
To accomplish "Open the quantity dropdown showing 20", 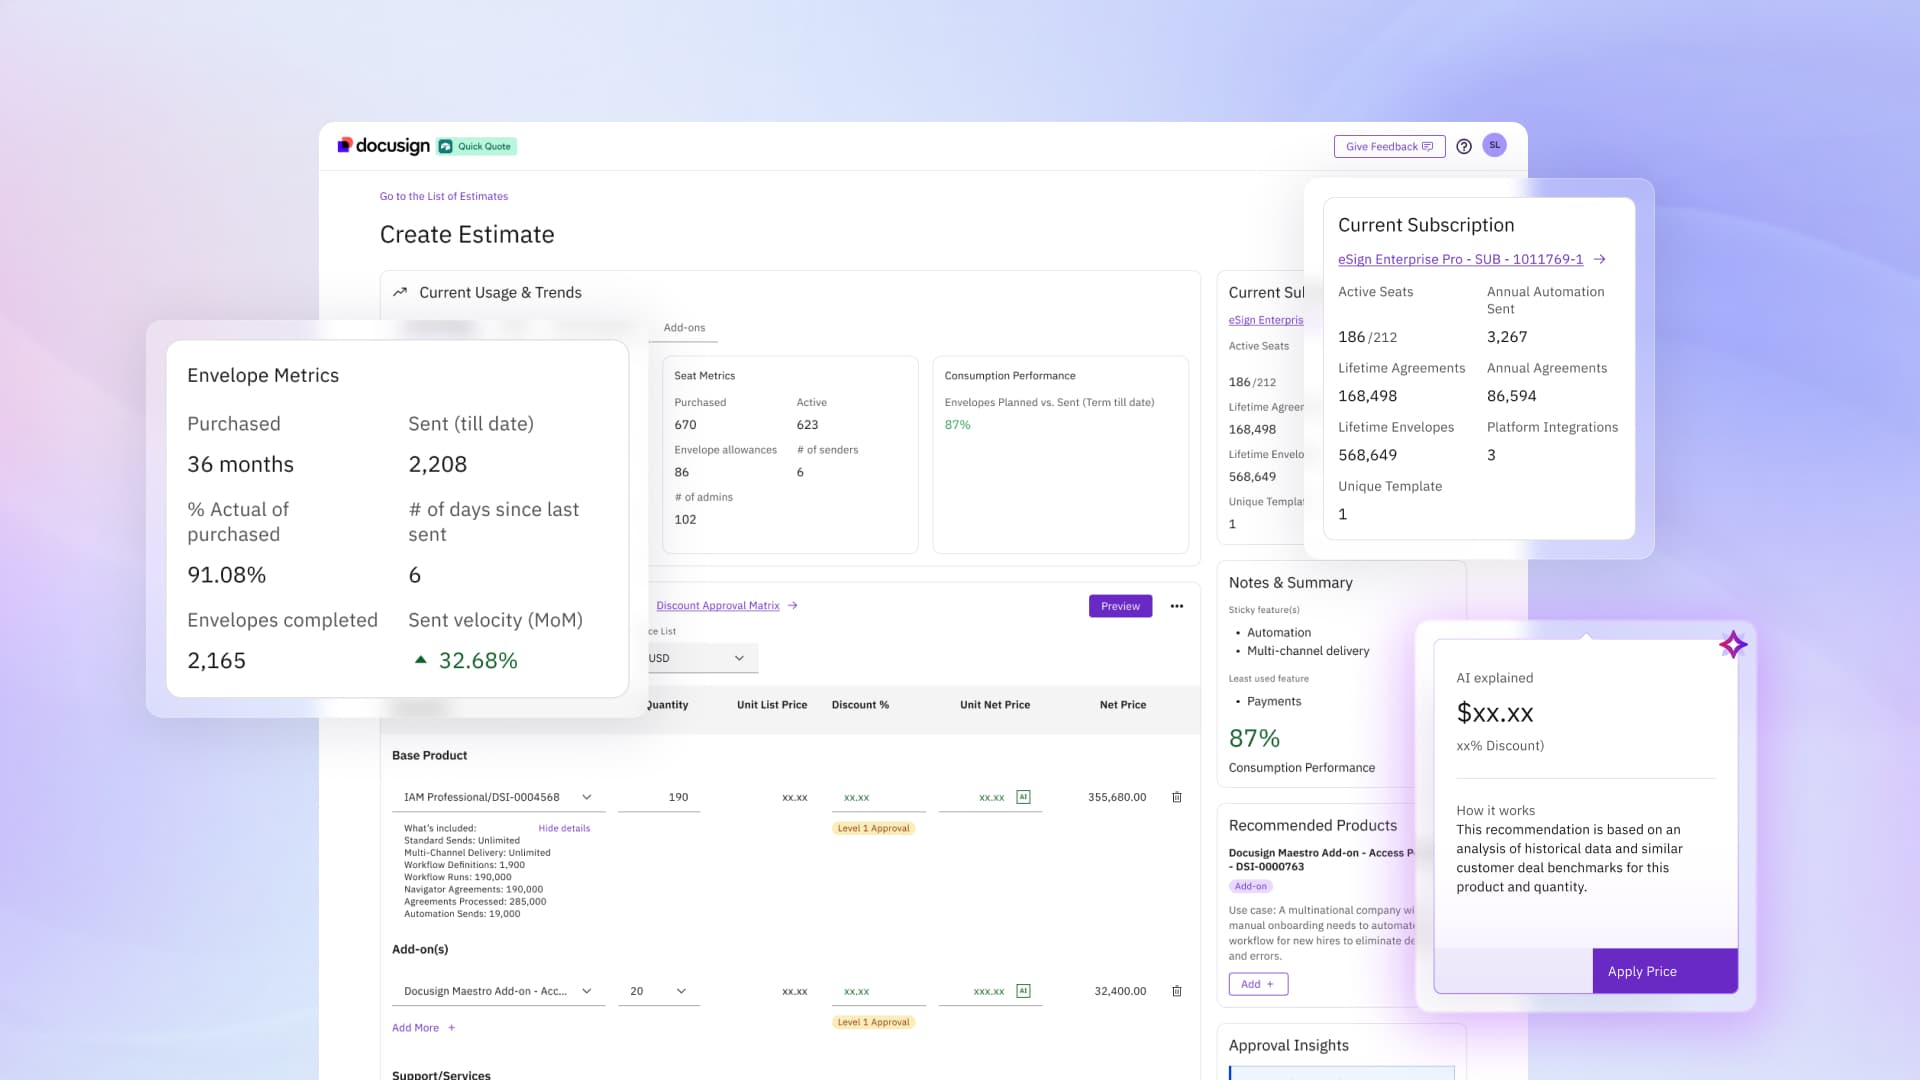I will click(x=659, y=991).
